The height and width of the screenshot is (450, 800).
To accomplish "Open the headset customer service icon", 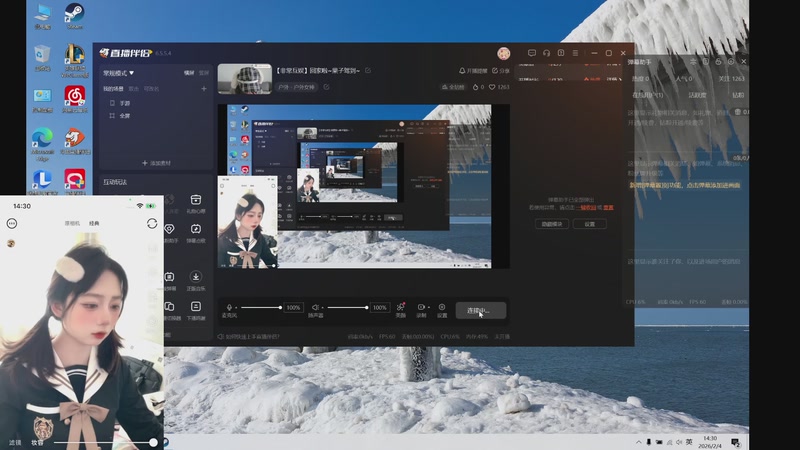I will [x=546, y=53].
